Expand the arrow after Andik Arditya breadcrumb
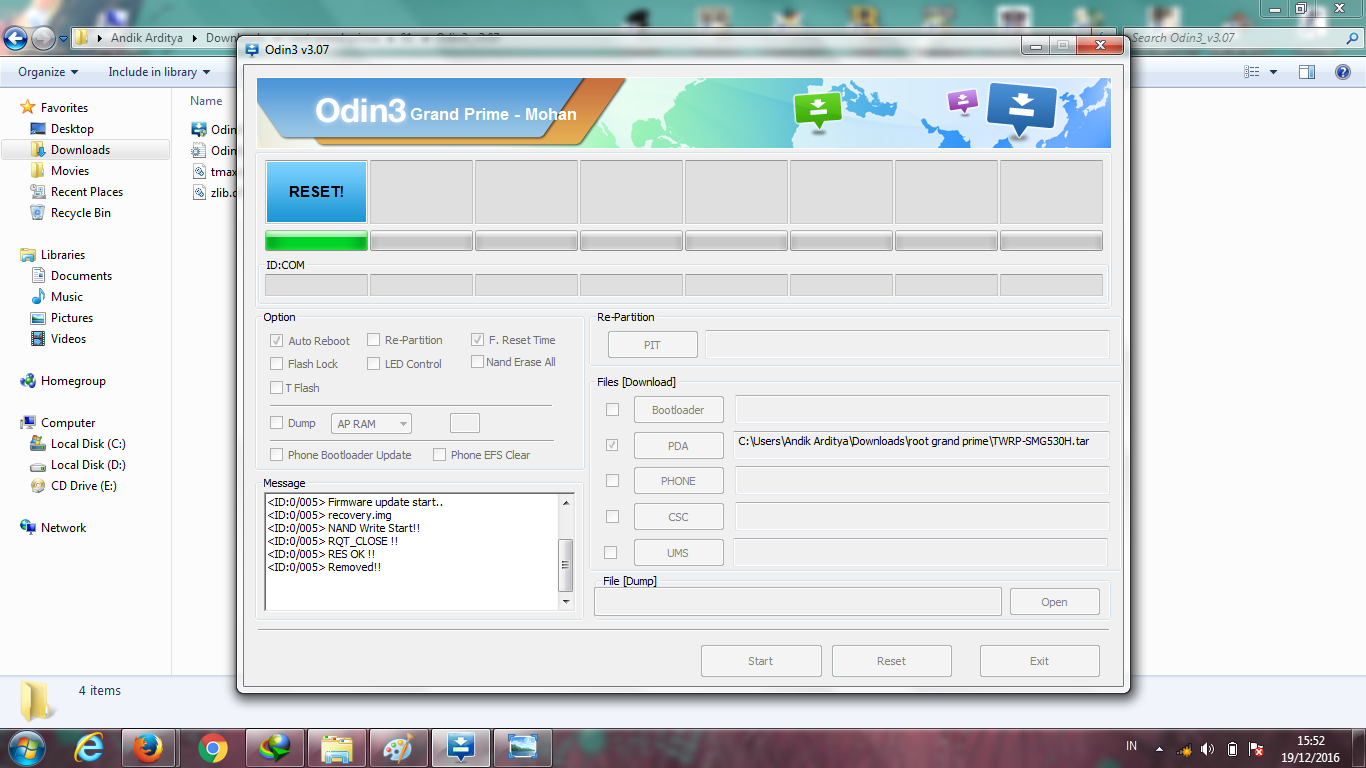The width and height of the screenshot is (1366, 768). [x=195, y=38]
